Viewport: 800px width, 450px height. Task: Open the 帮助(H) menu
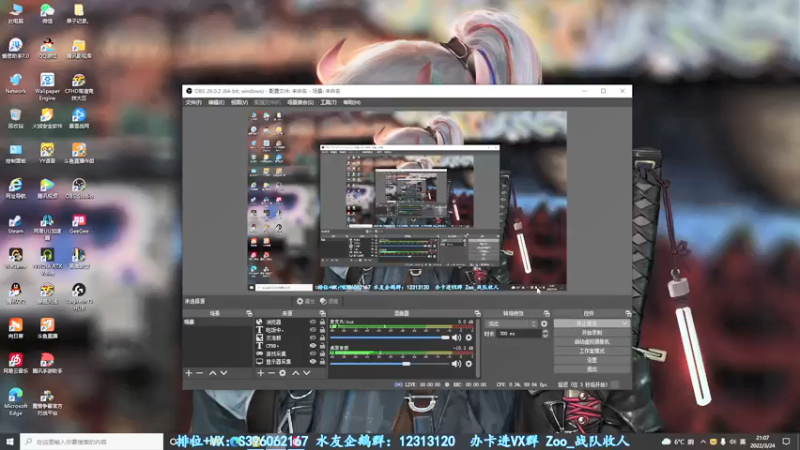352,102
